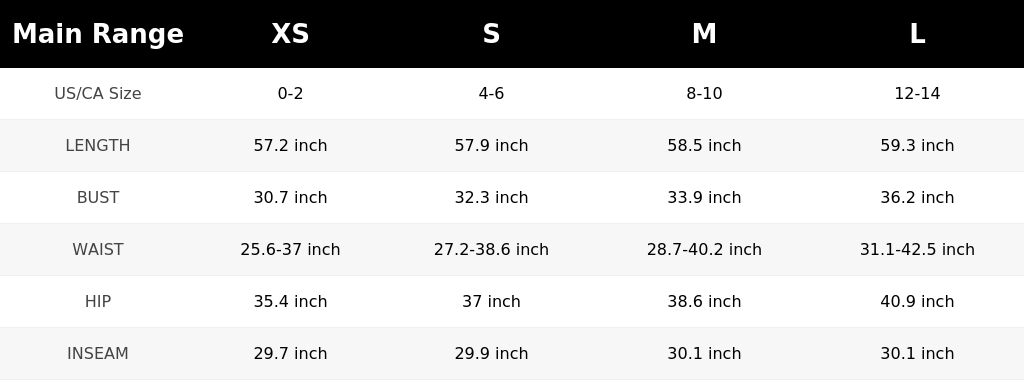Click the 31.1-42.5 inch waist value

[x=917, y=249]
